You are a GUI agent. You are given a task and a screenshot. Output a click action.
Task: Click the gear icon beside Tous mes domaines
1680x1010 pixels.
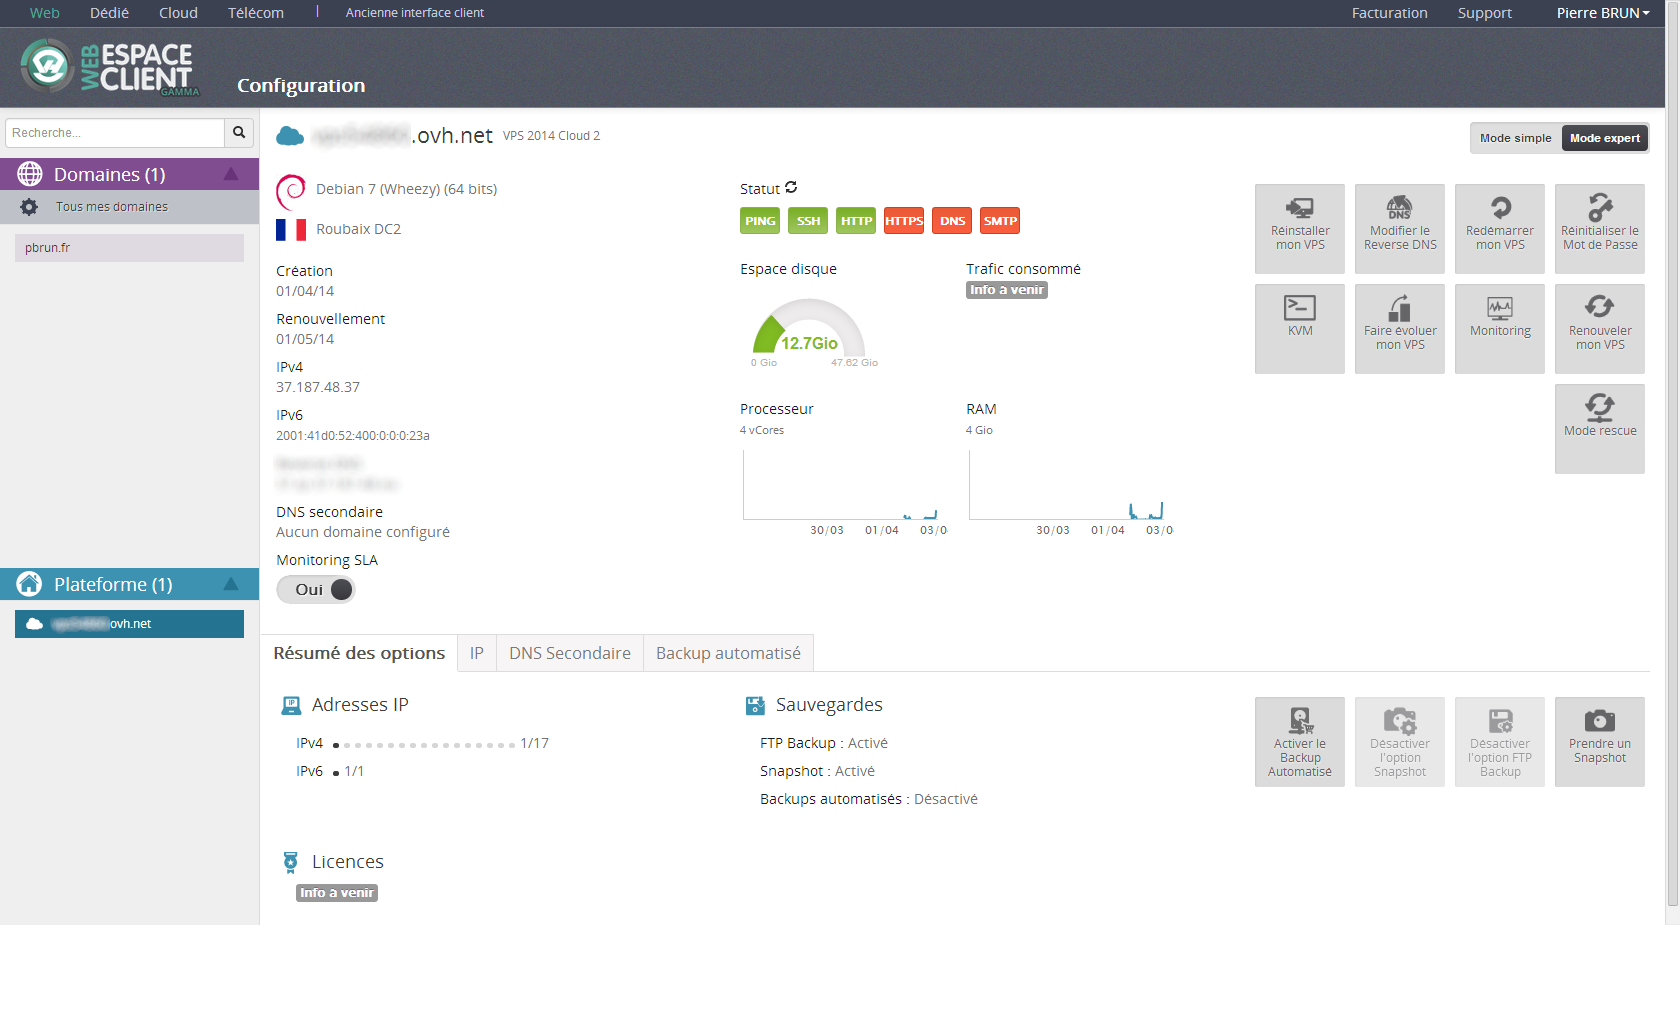29,207
